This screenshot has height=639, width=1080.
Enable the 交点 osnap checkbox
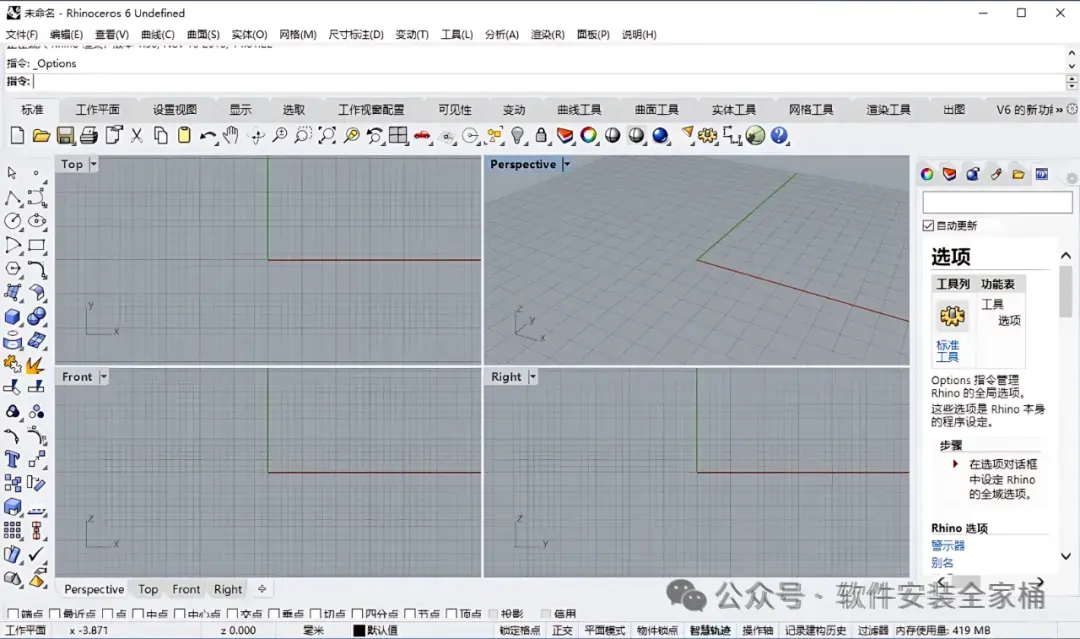coord(232,614)
